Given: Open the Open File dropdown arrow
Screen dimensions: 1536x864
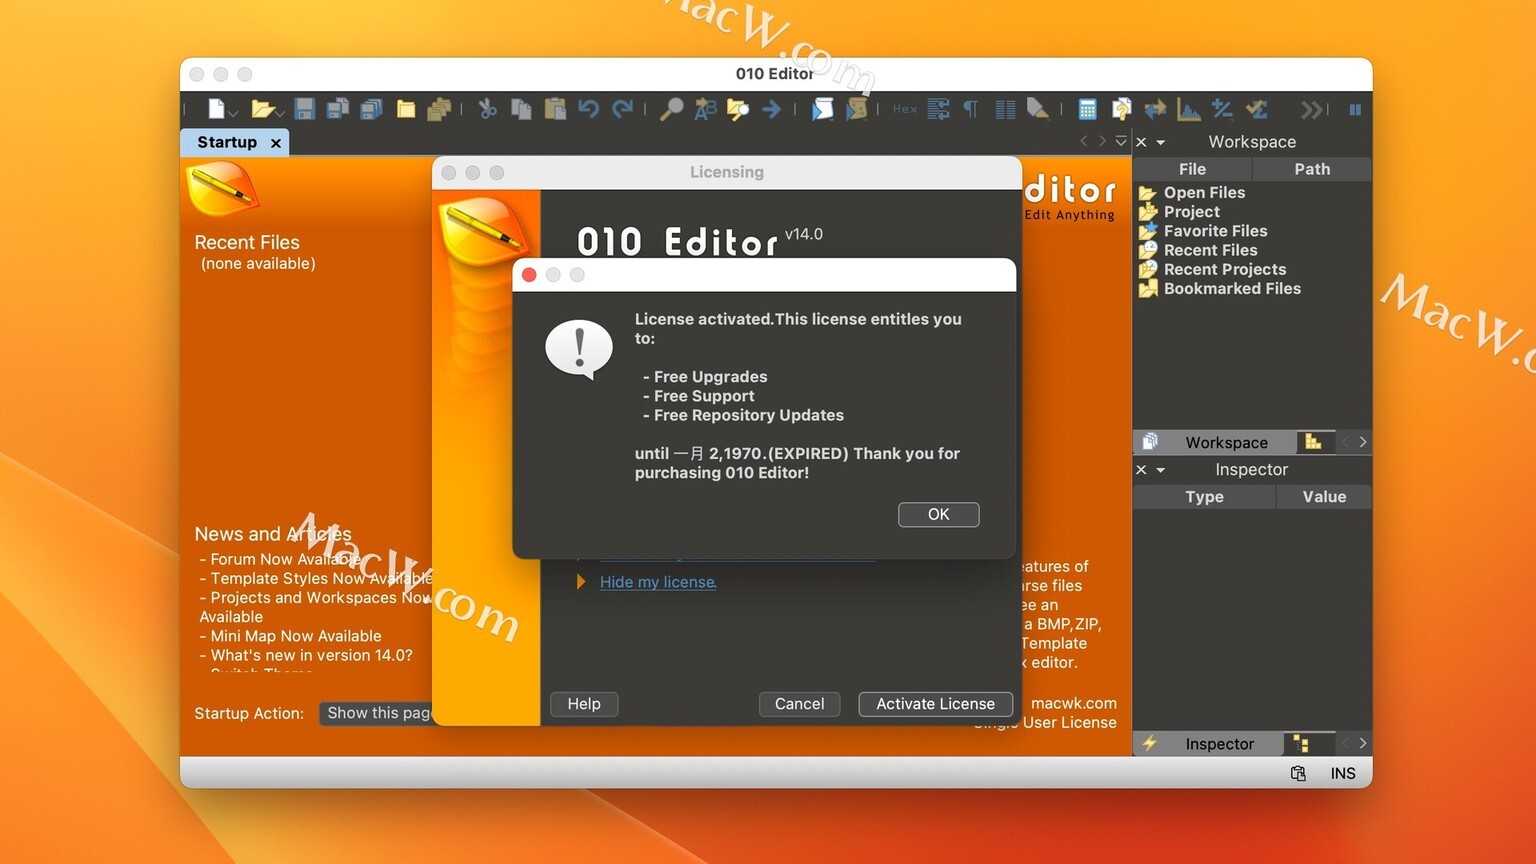Looking at the screenshot, I should click(280, 113).
